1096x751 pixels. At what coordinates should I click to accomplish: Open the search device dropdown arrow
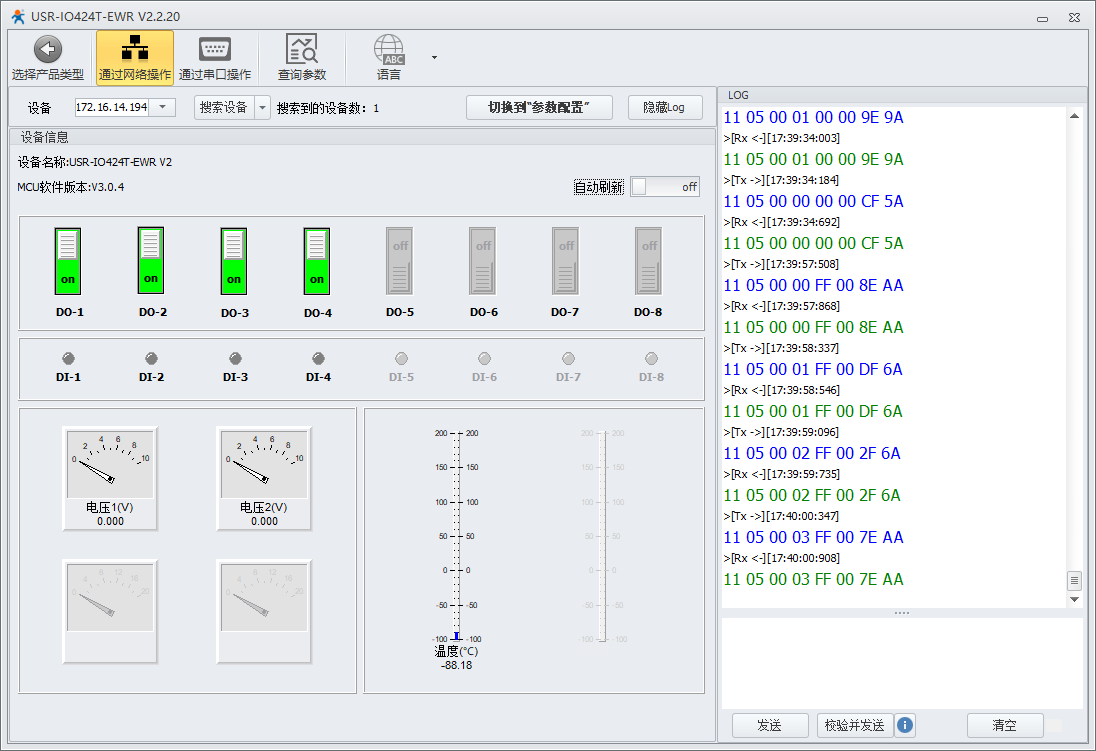263,108
